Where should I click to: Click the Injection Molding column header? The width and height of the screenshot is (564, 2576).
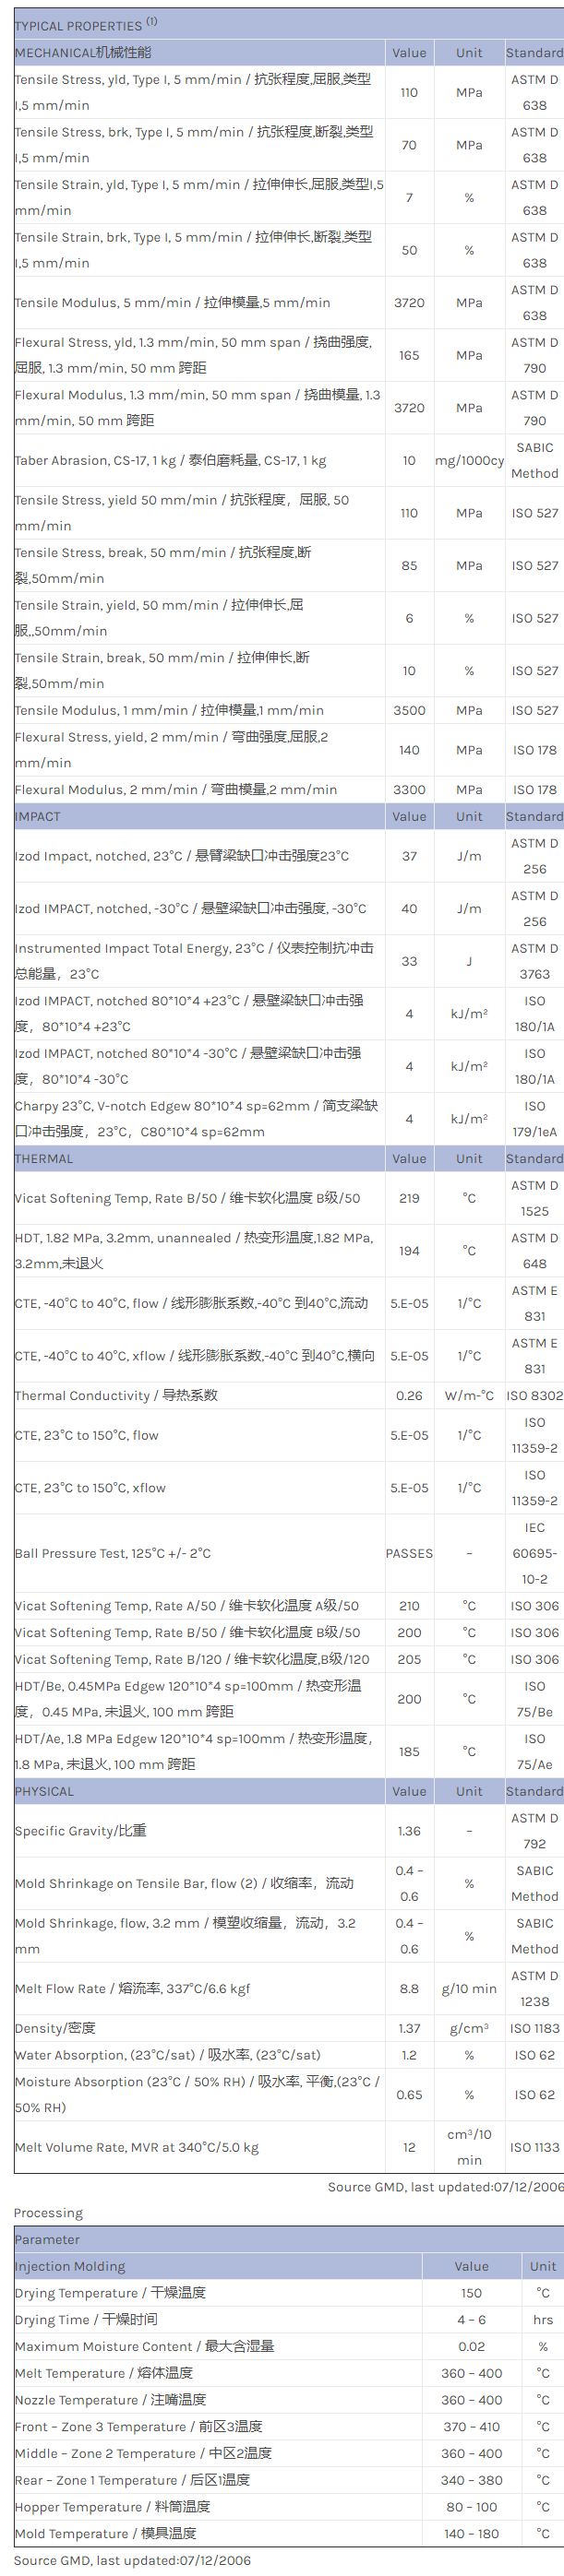[70, 2267]
